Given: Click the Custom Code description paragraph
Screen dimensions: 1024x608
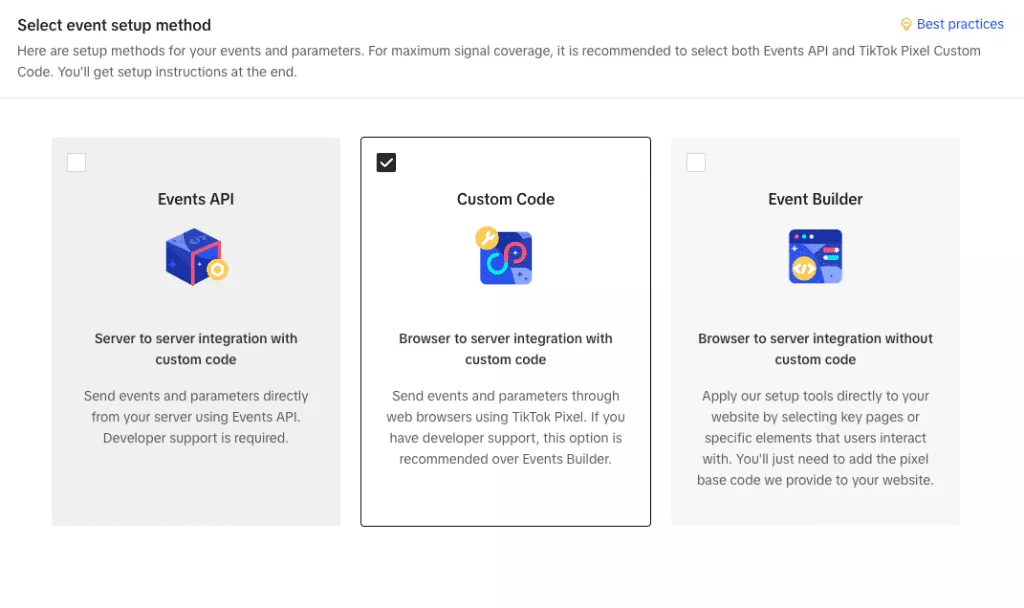Looking at the screenshot, I should coord(505,427).
